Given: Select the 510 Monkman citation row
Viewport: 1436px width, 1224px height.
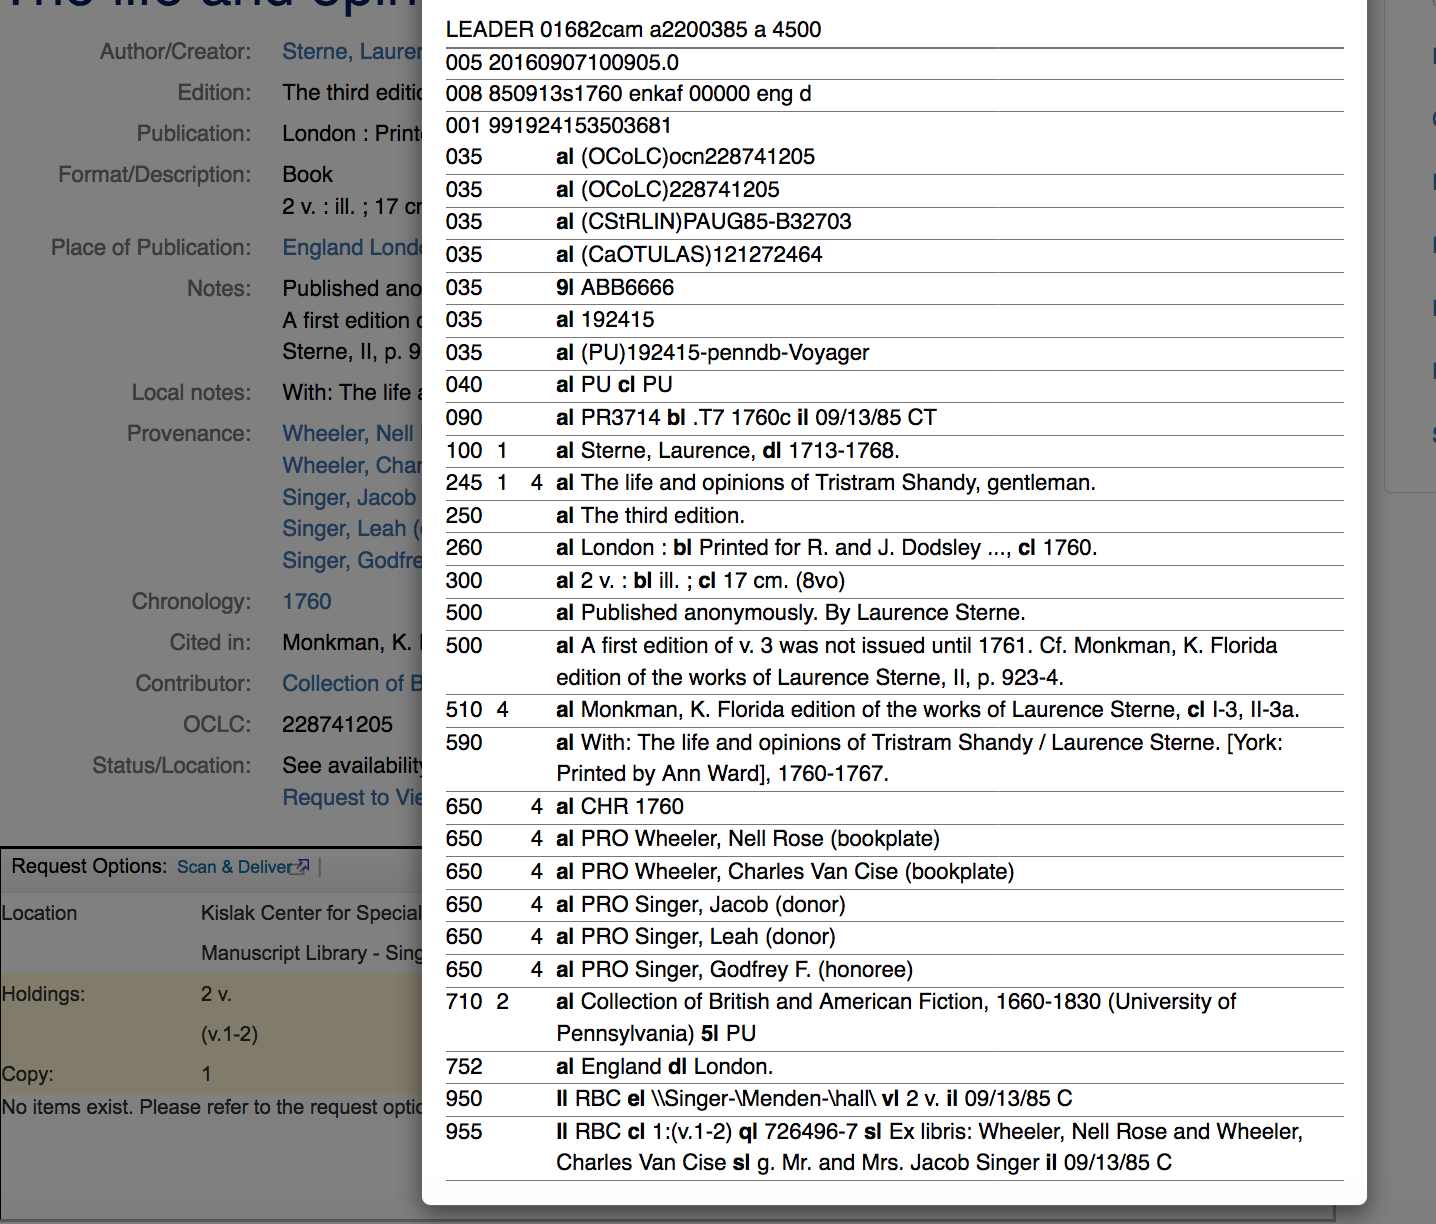Looking at the screenshot, I should [894, 710].
